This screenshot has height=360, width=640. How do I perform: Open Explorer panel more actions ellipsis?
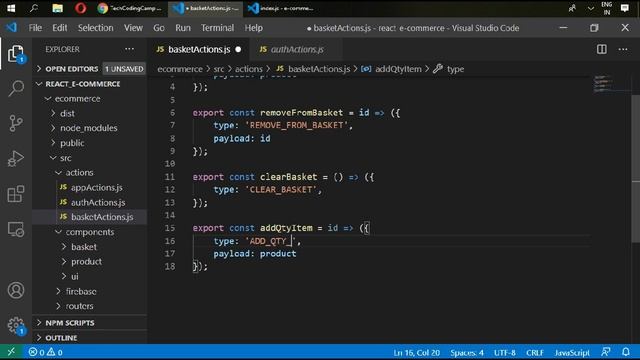coord(129,49)
